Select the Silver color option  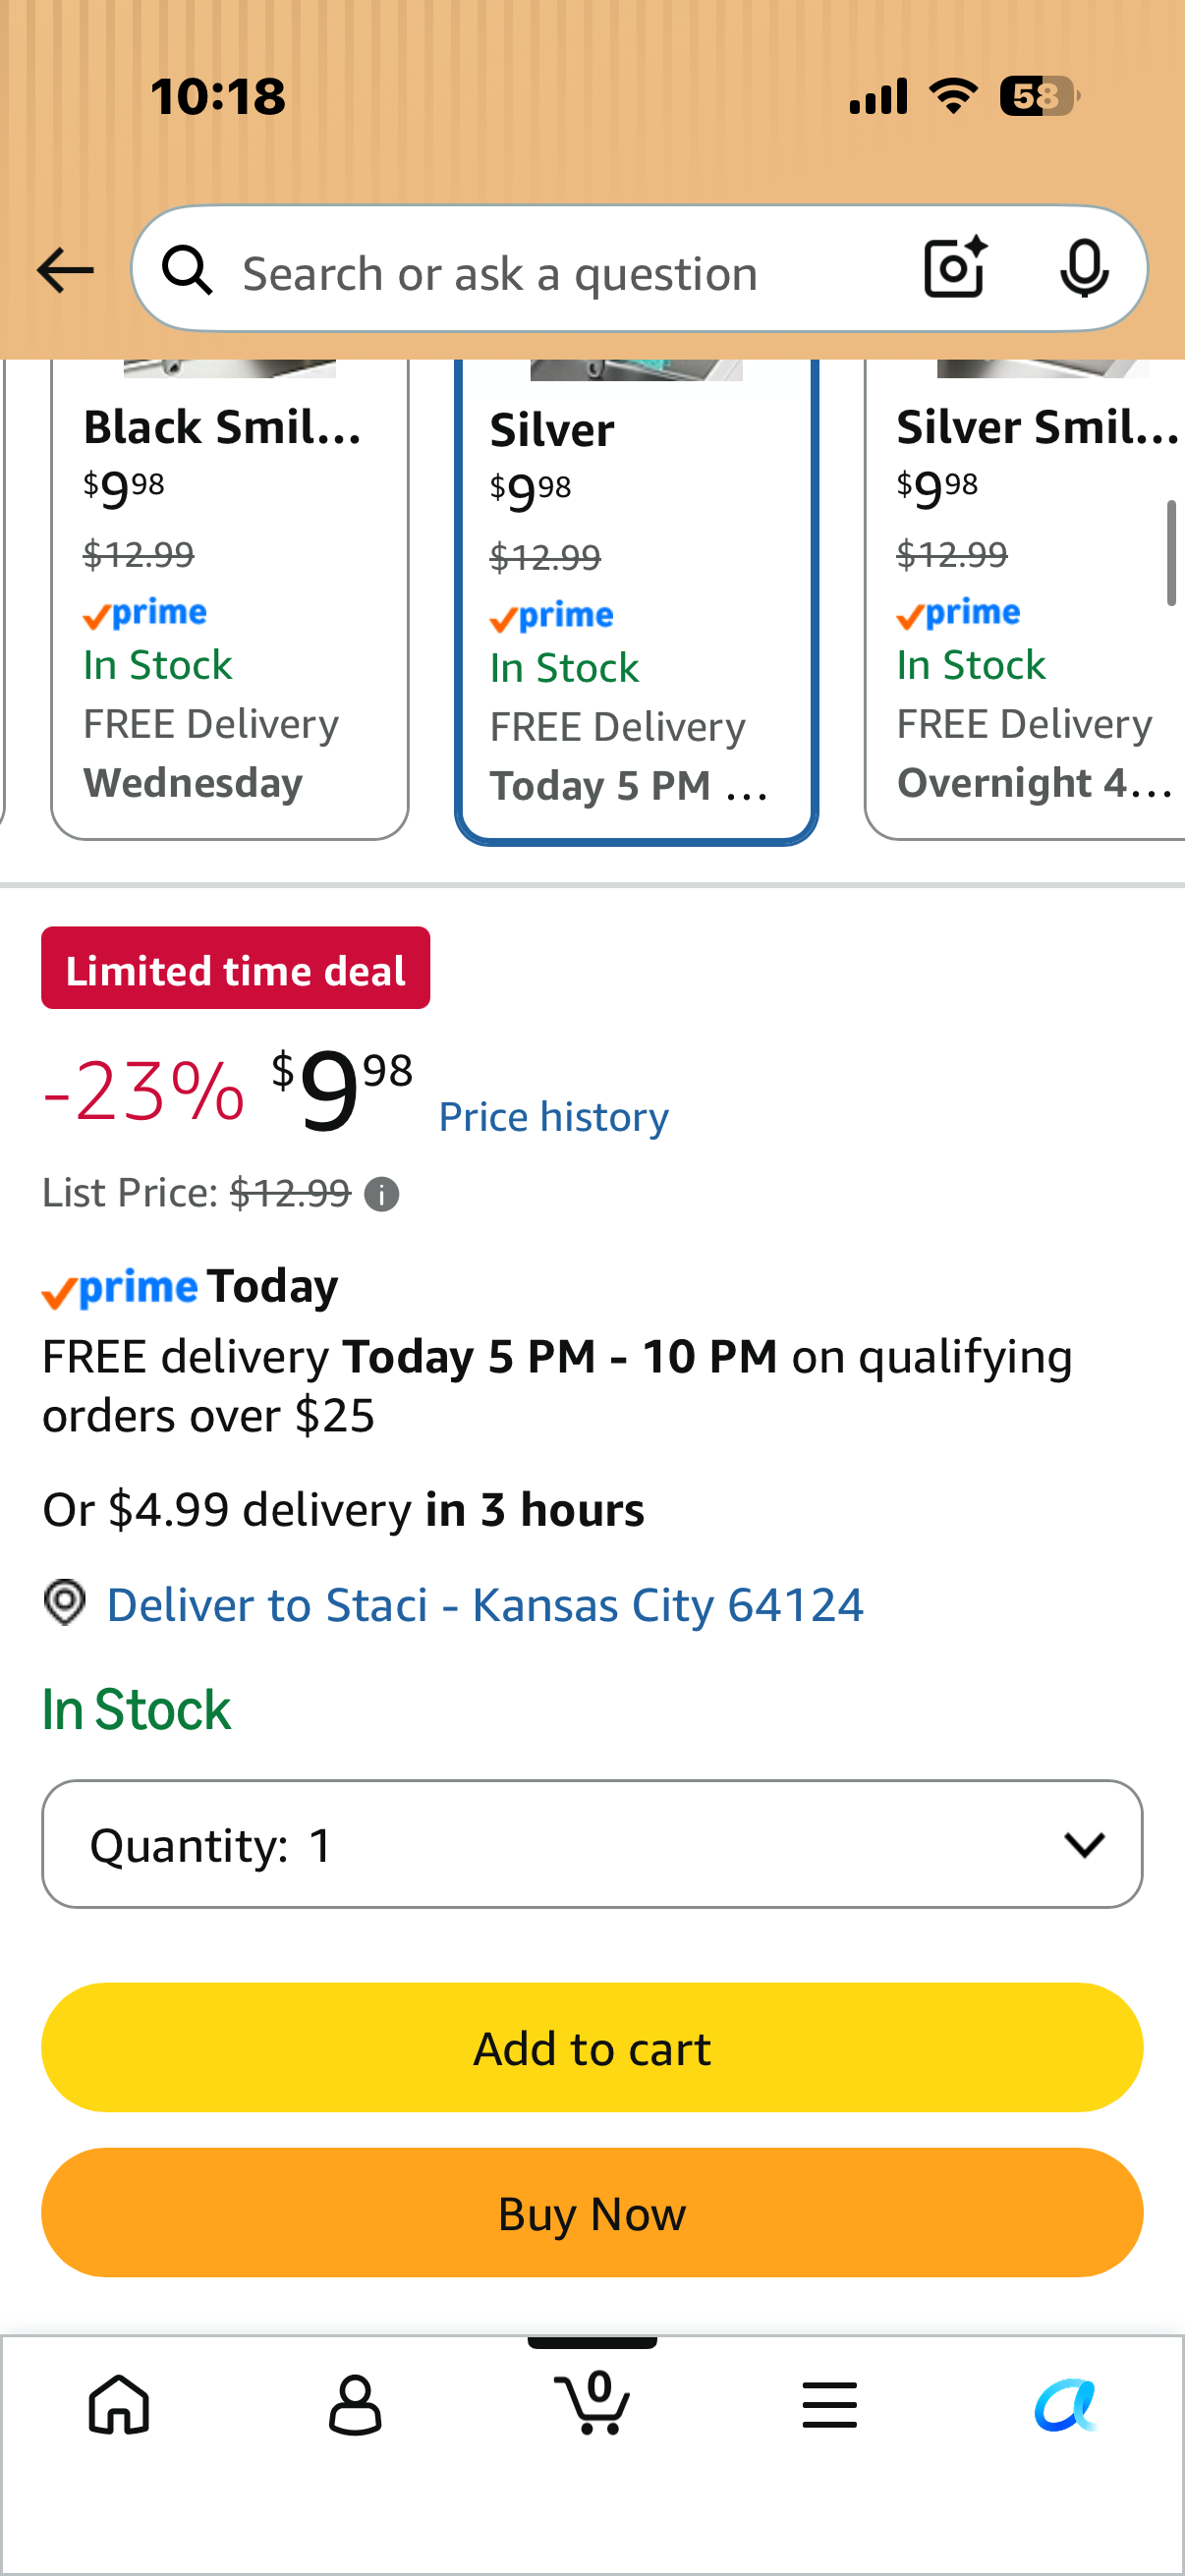coord(636,602)
